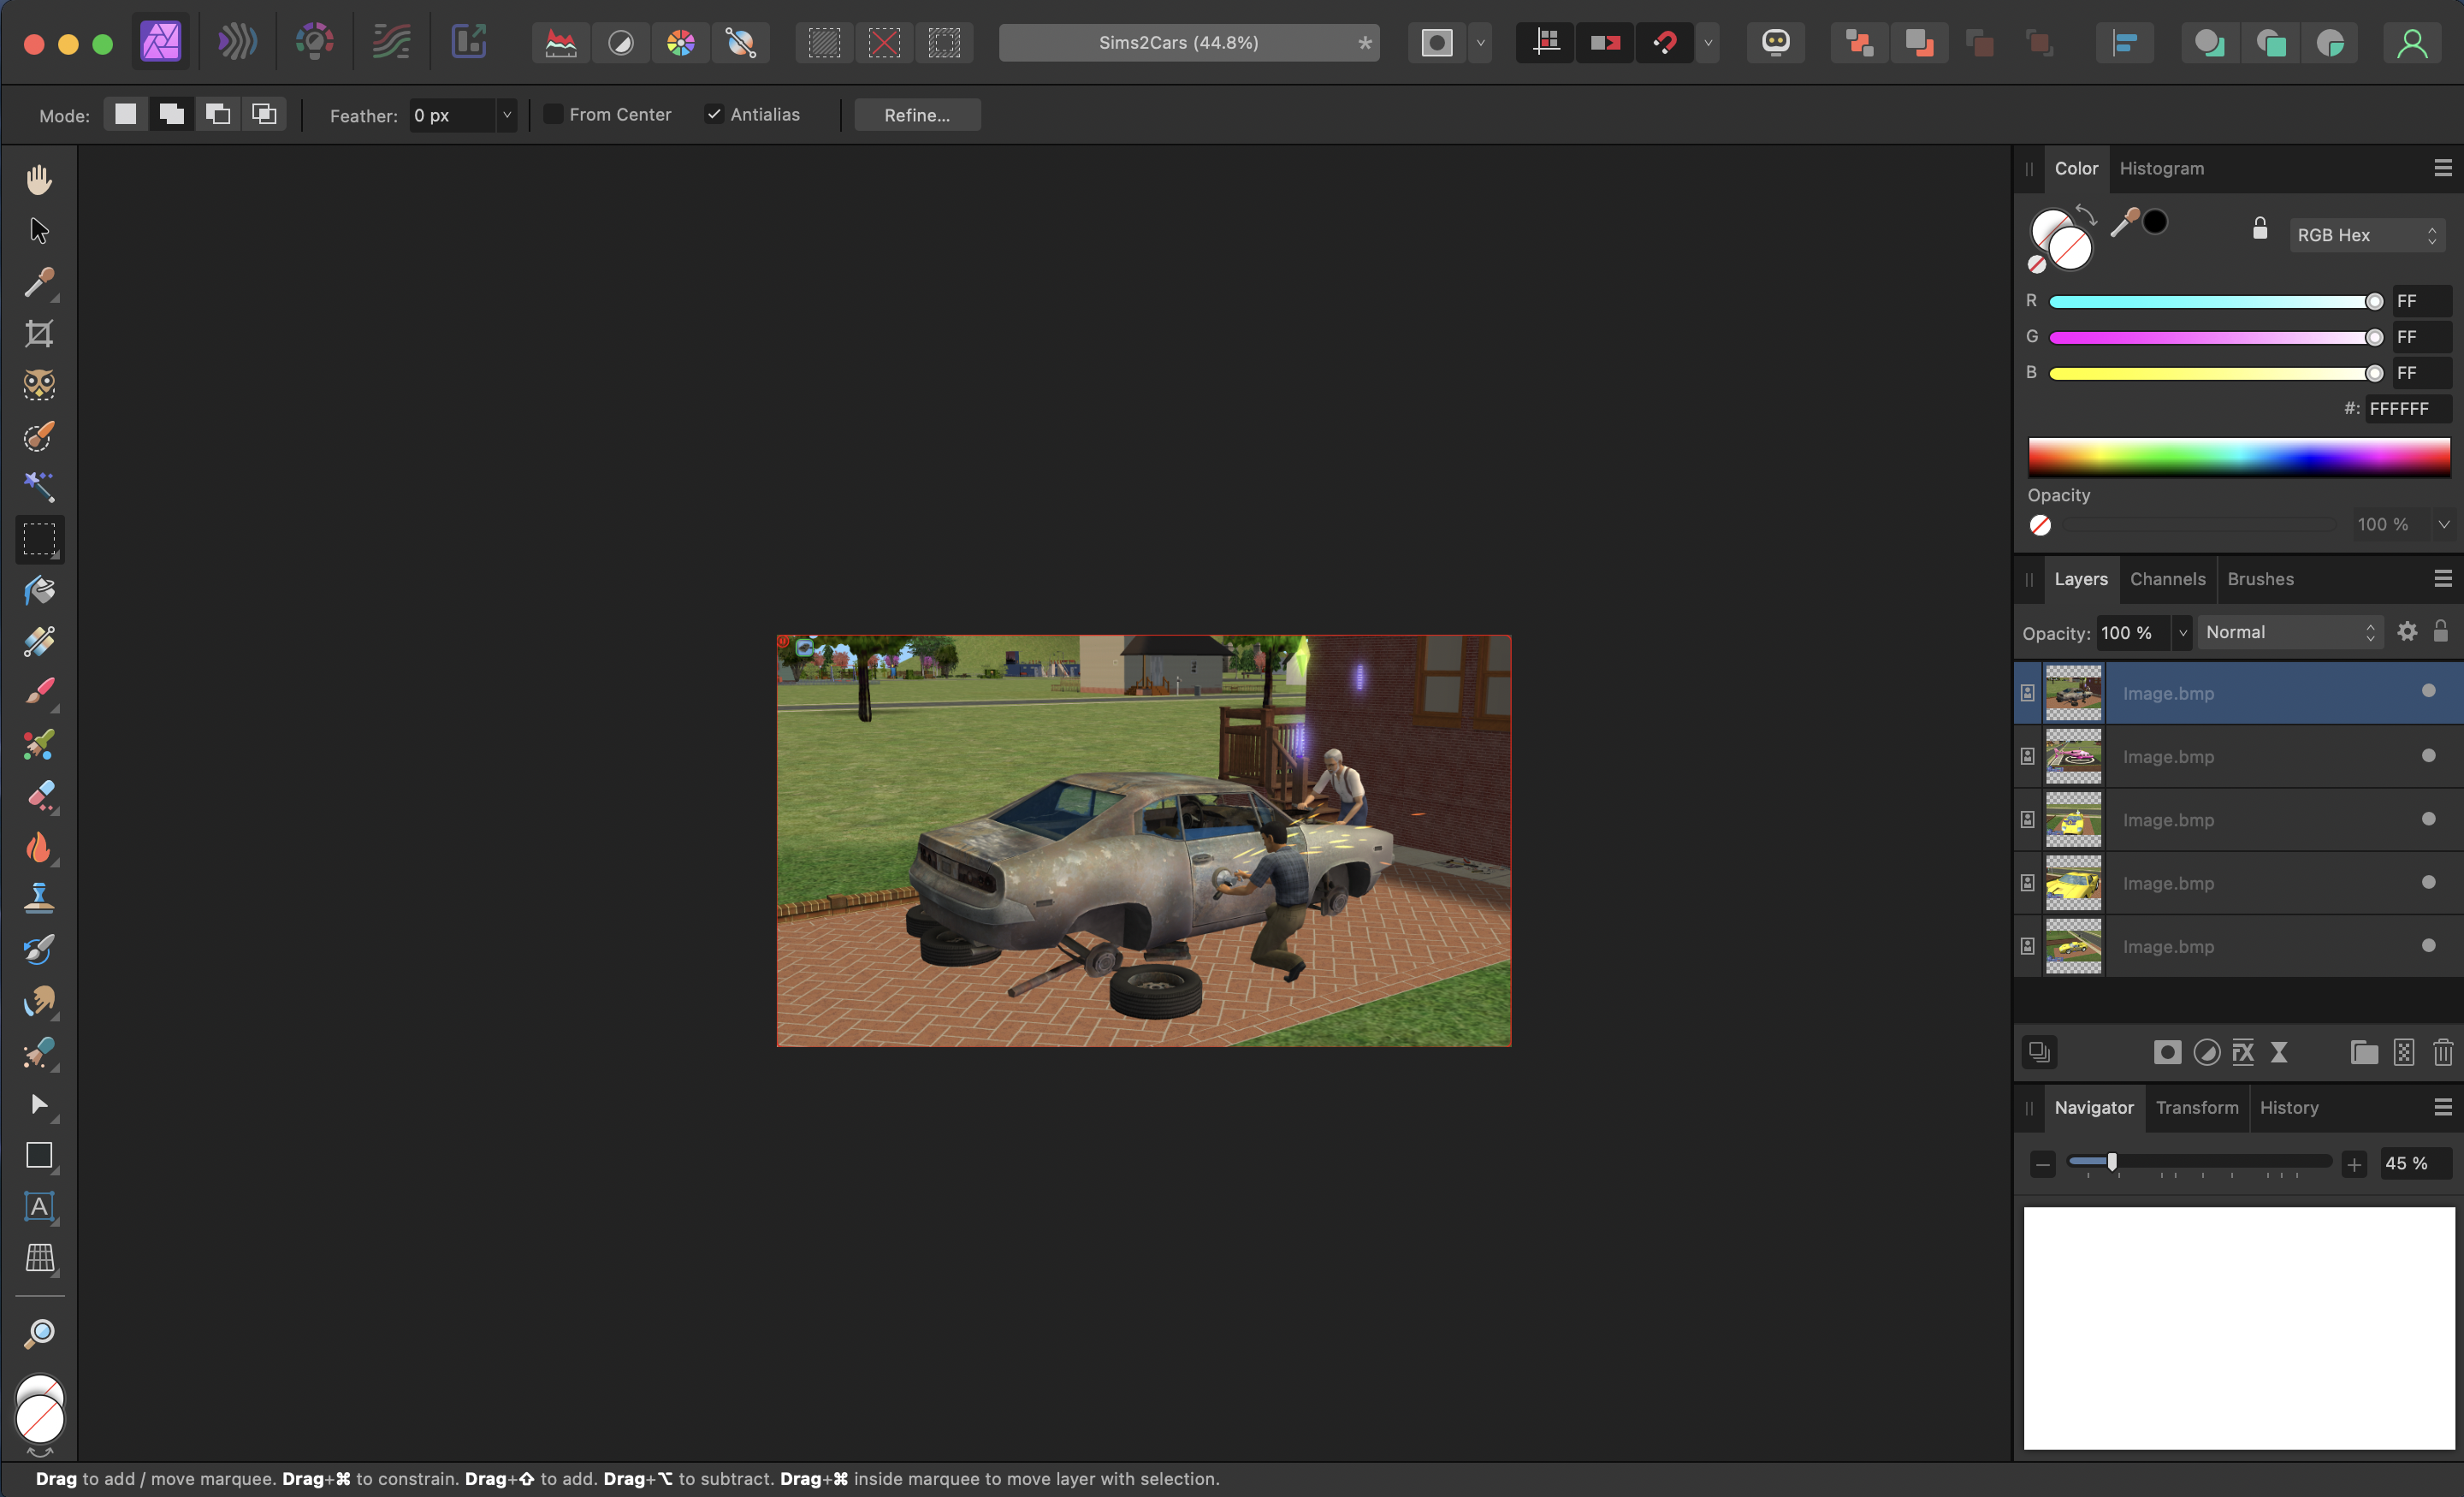
Task: Switch to the Liquify persona
Action: tap(237, 43)
